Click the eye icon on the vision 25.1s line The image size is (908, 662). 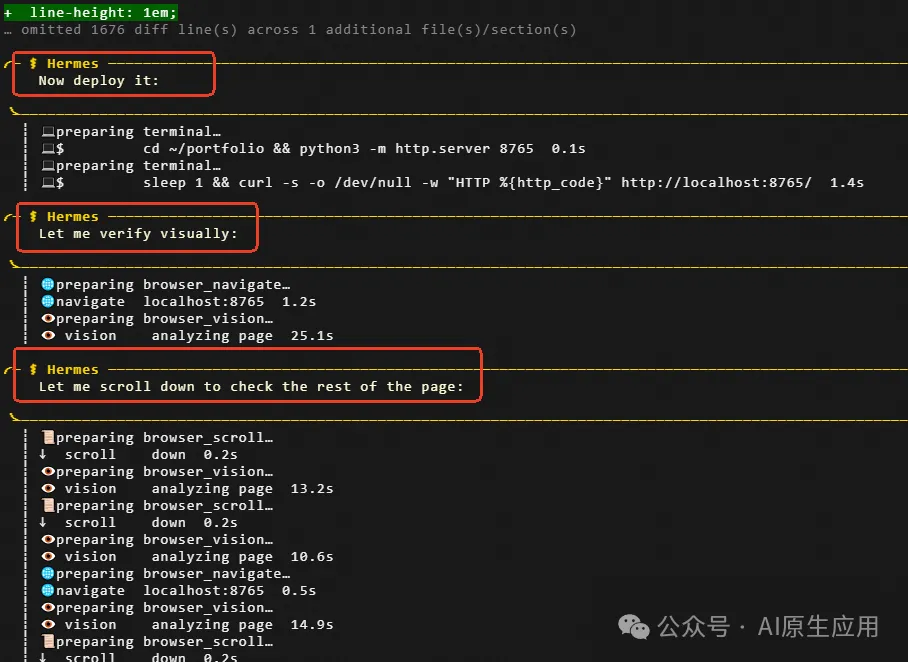[x=47, y=336]
